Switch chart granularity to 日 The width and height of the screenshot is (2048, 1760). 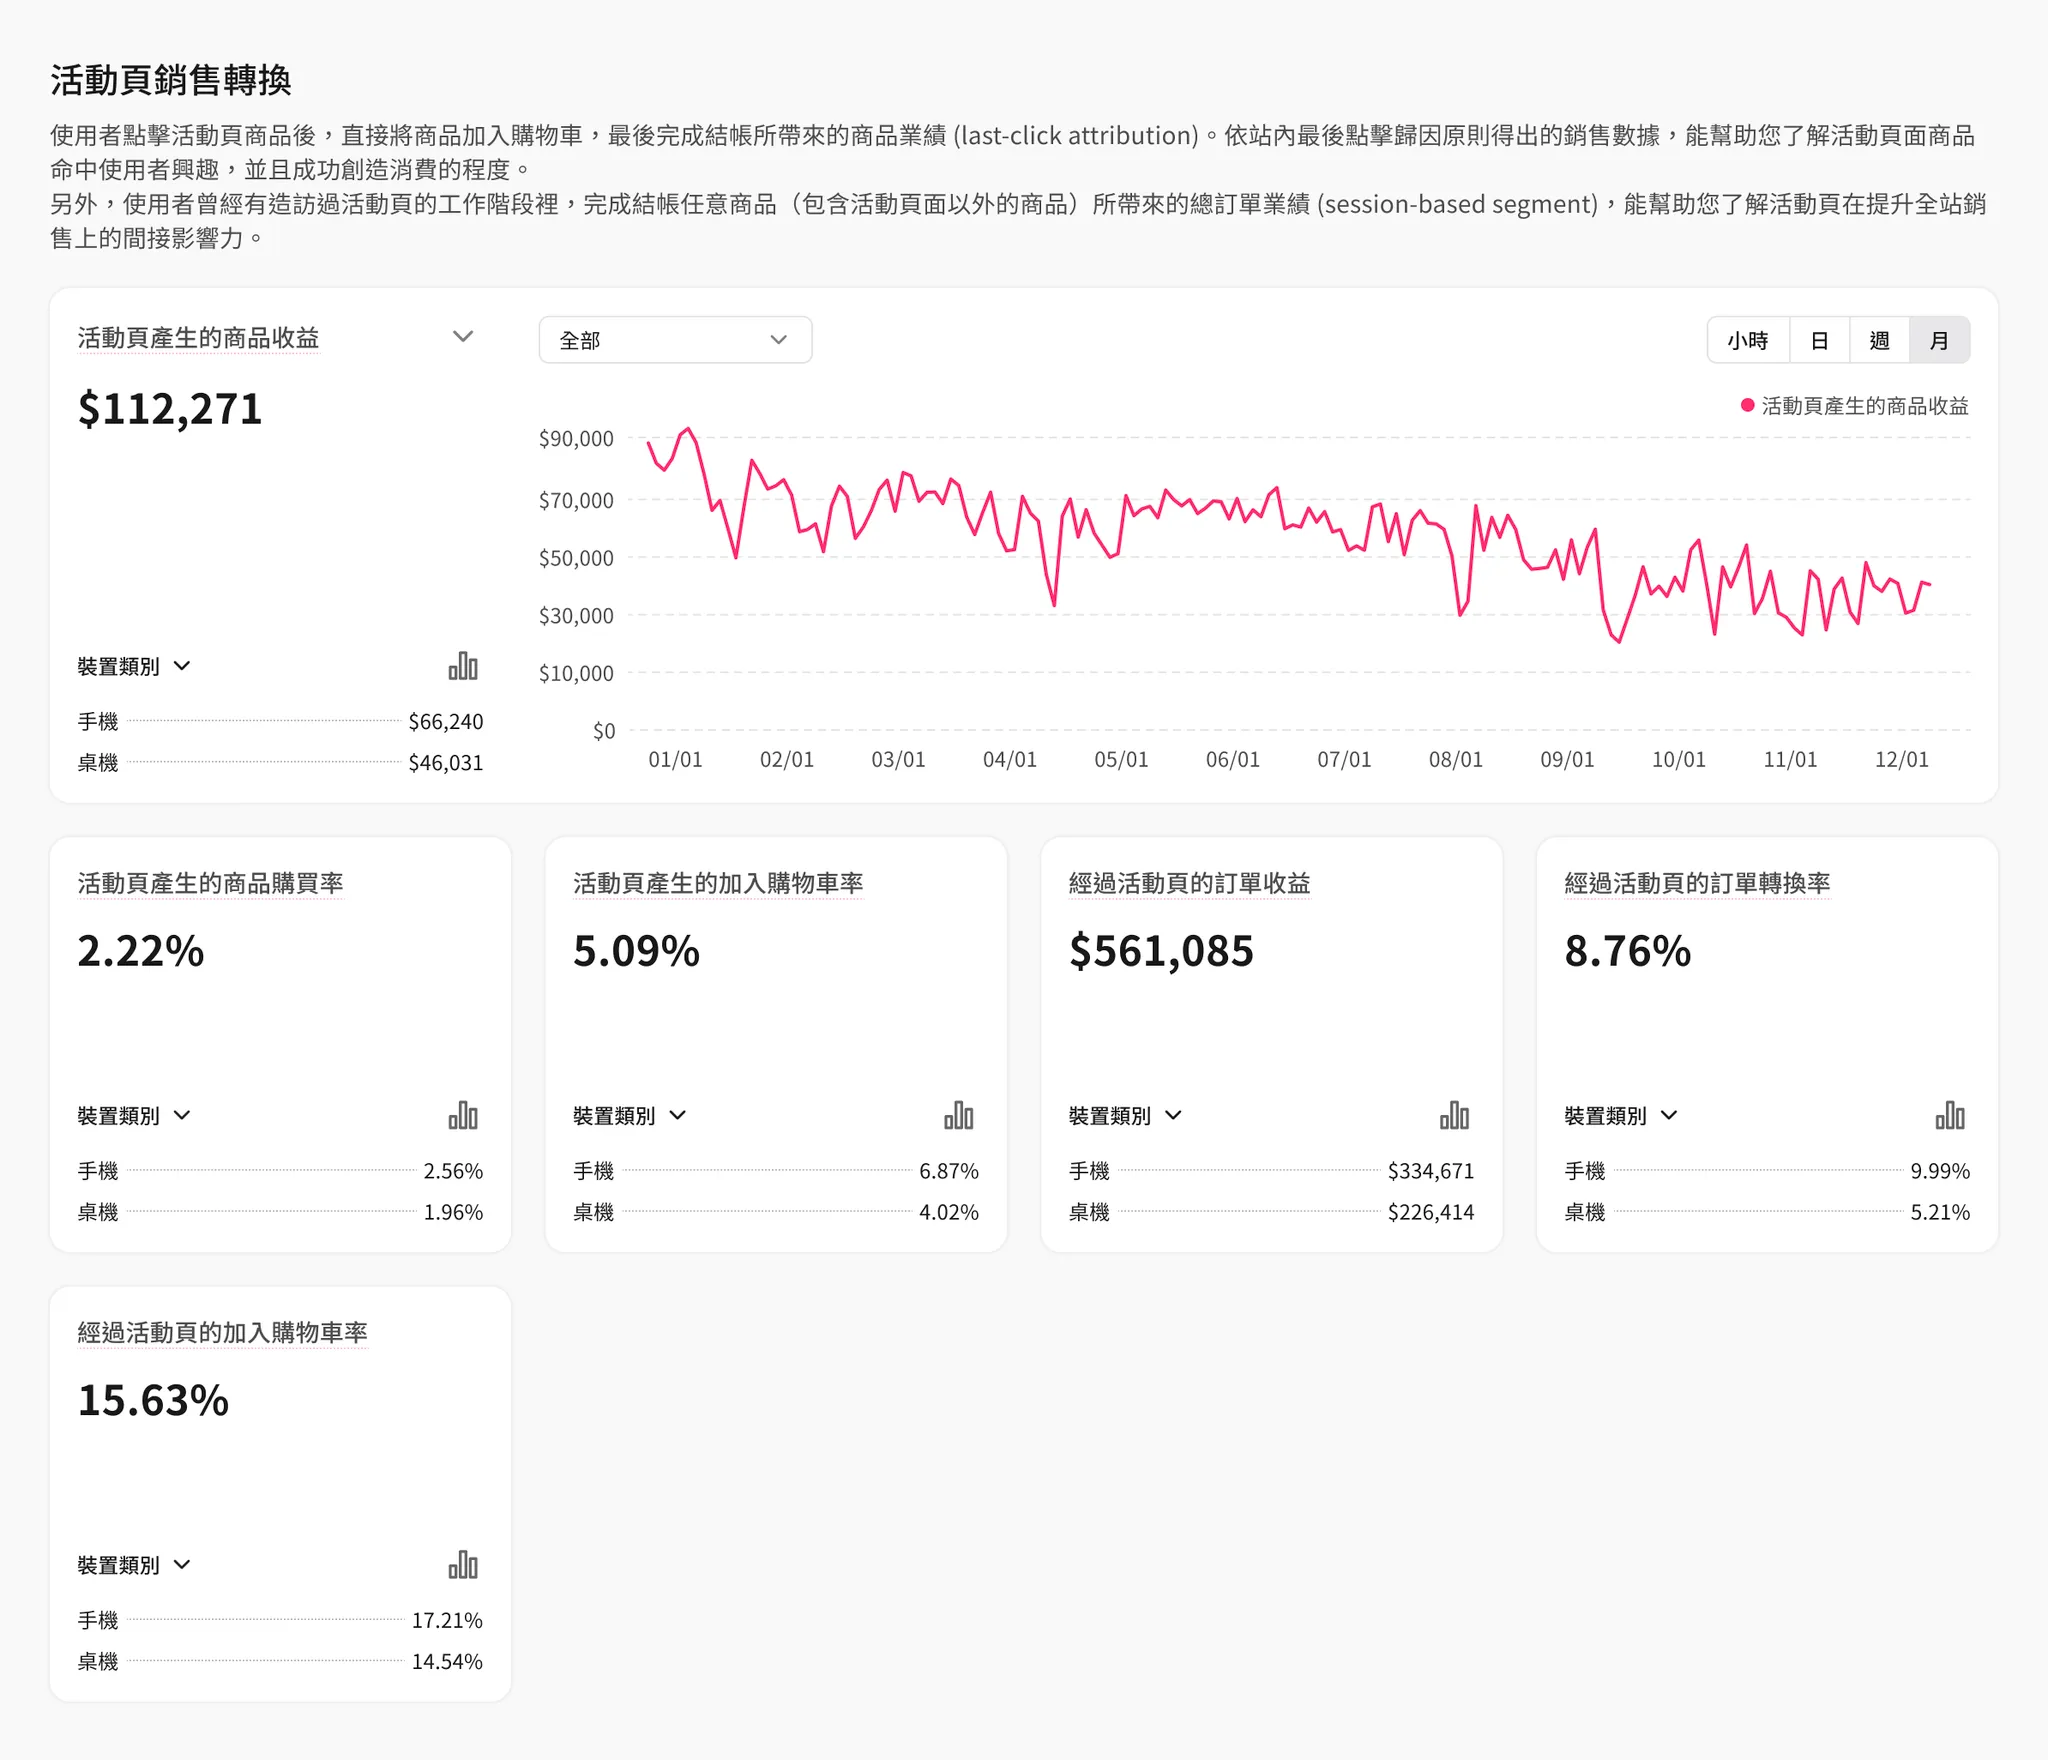click(x=1819, y=341)
